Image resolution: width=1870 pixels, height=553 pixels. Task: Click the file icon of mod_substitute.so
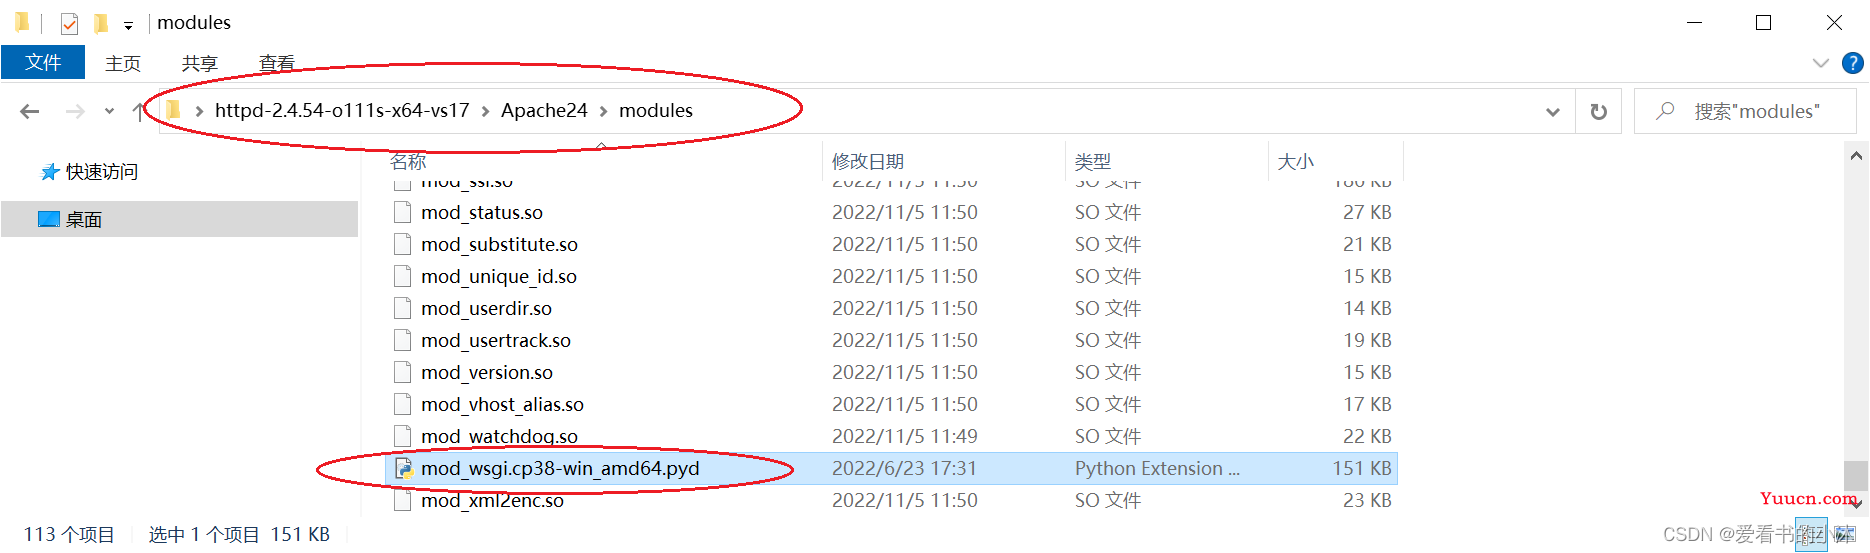(x=403, y=244)
